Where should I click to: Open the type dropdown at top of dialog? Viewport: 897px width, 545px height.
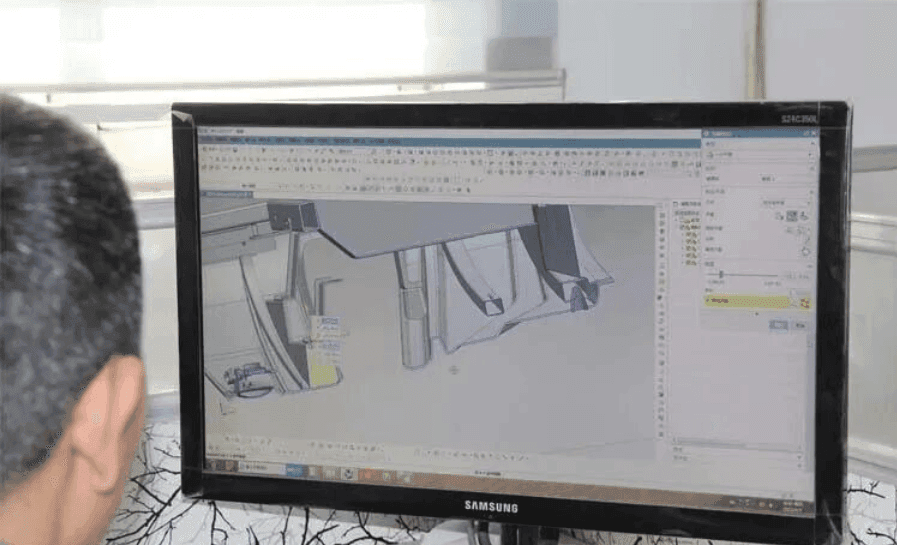[x=758, y=156]
